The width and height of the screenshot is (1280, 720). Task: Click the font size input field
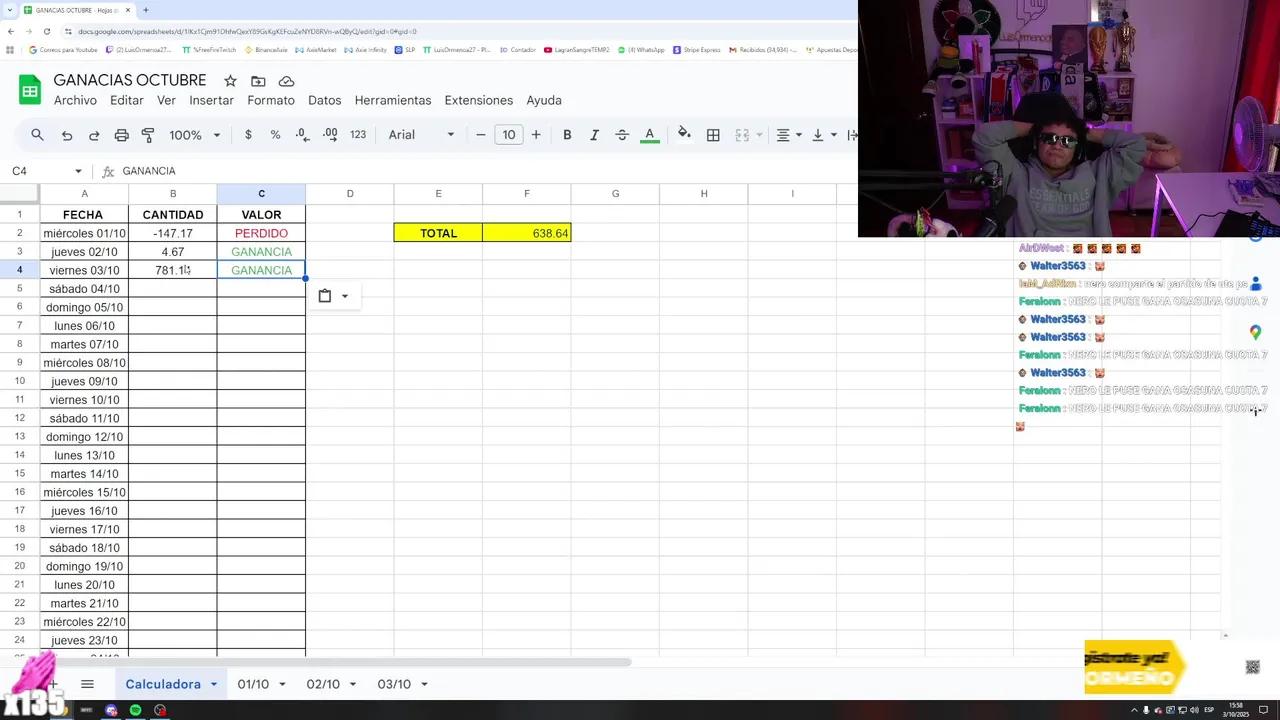[x=509, y=135]
